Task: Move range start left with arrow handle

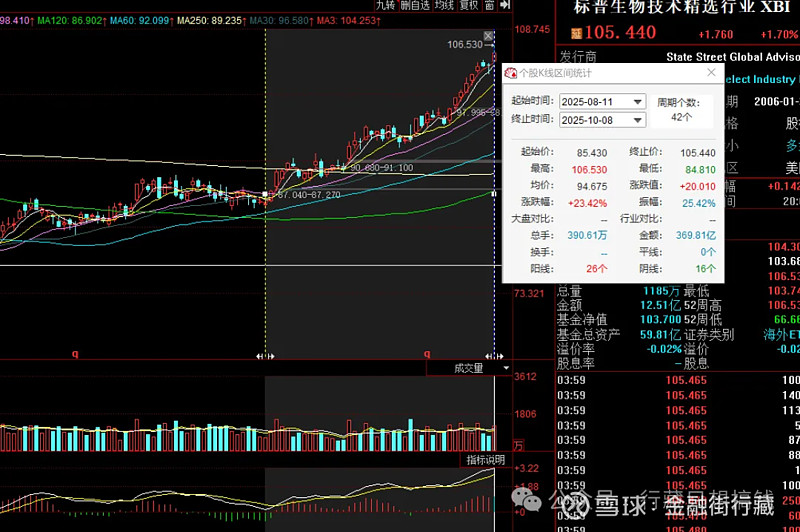Action: coord(260,356)
